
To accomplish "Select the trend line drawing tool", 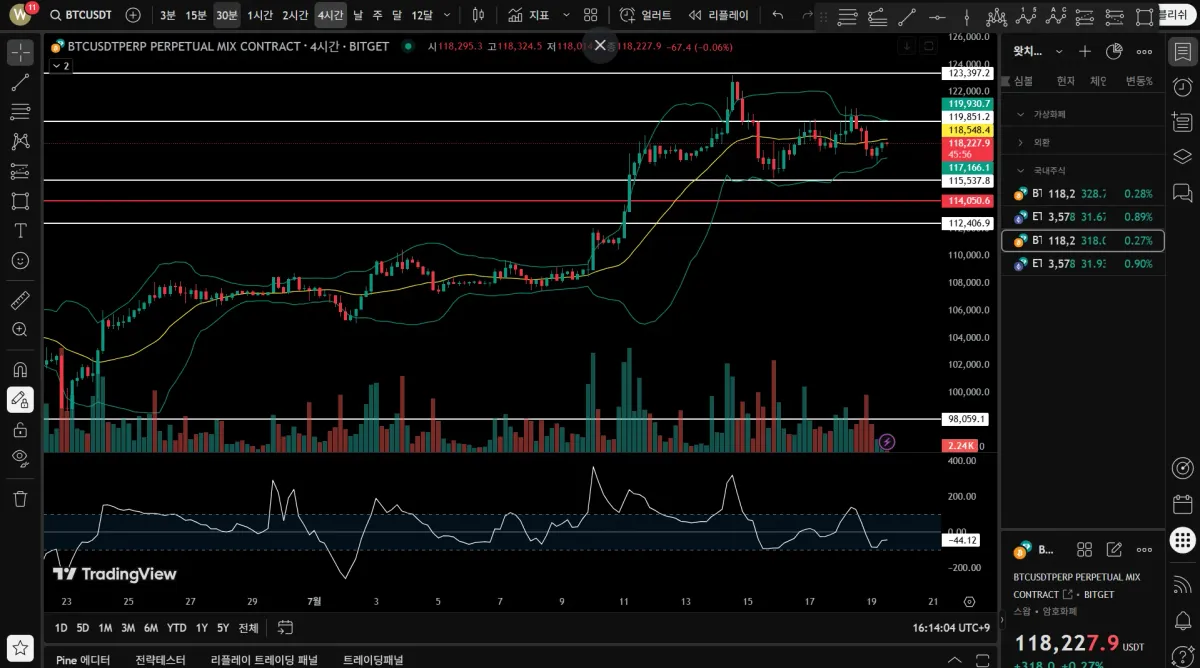I will coord(20,82).
